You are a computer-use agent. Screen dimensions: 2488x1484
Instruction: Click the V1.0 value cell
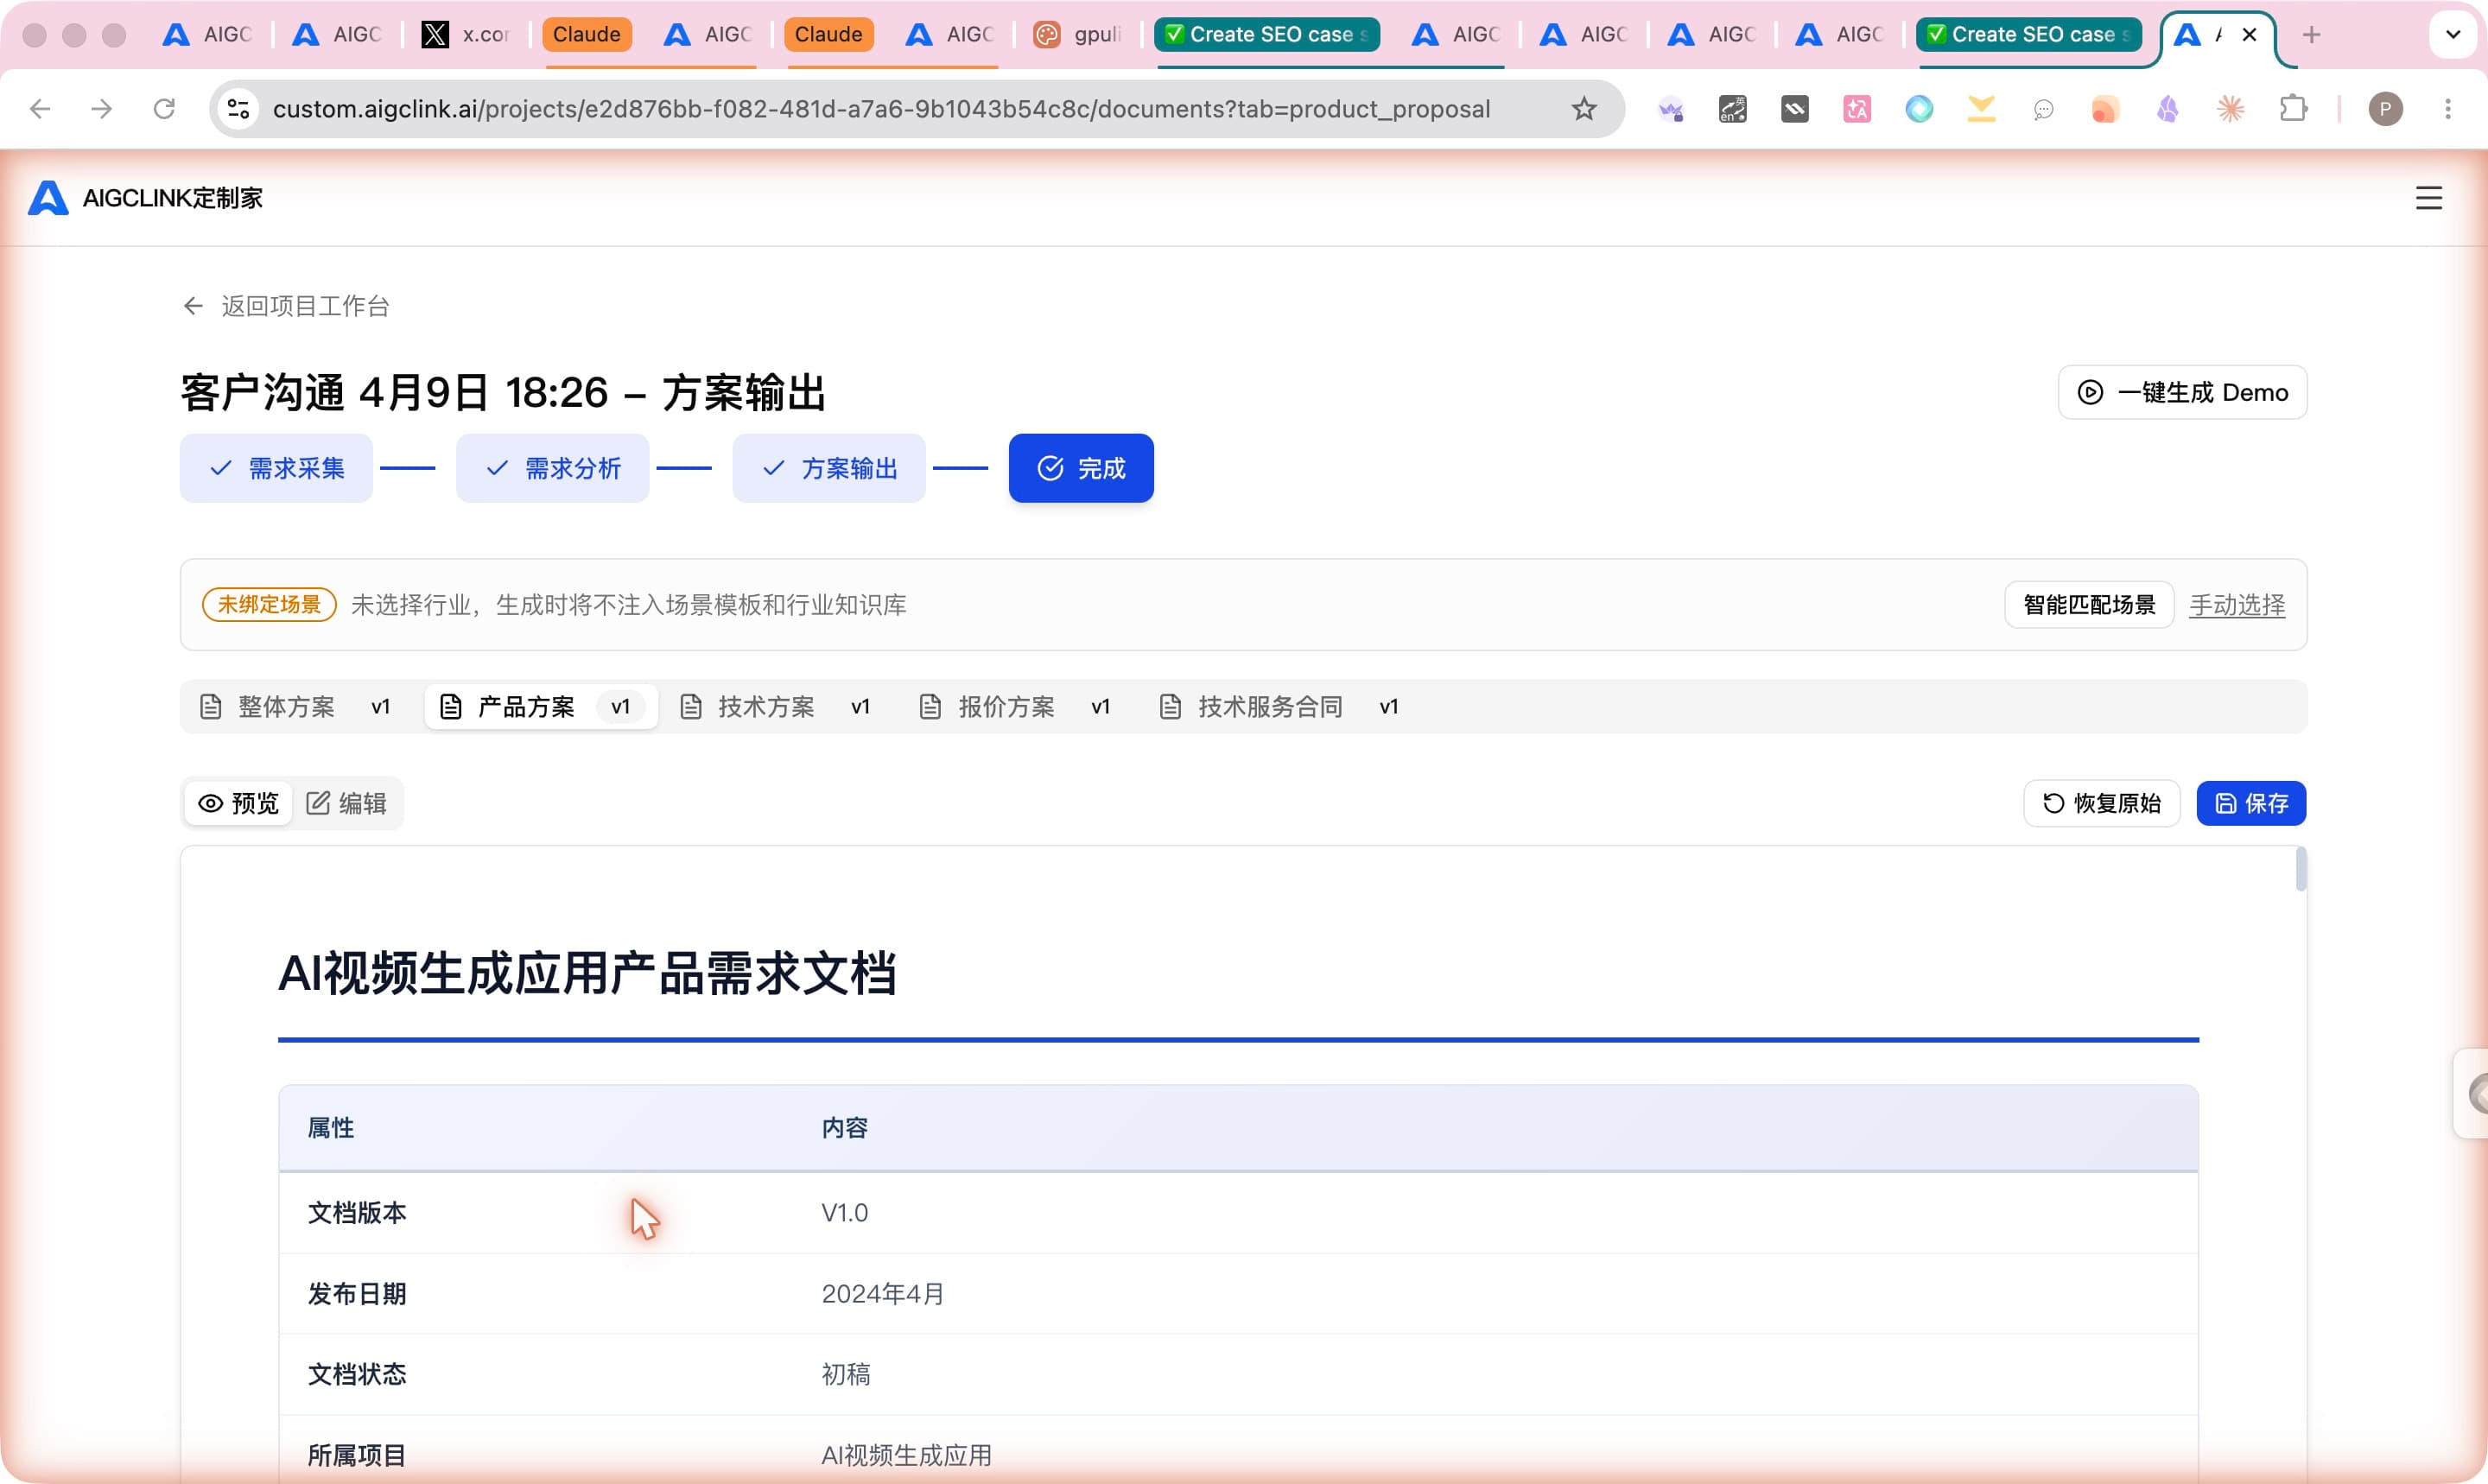coord(845,1213)
